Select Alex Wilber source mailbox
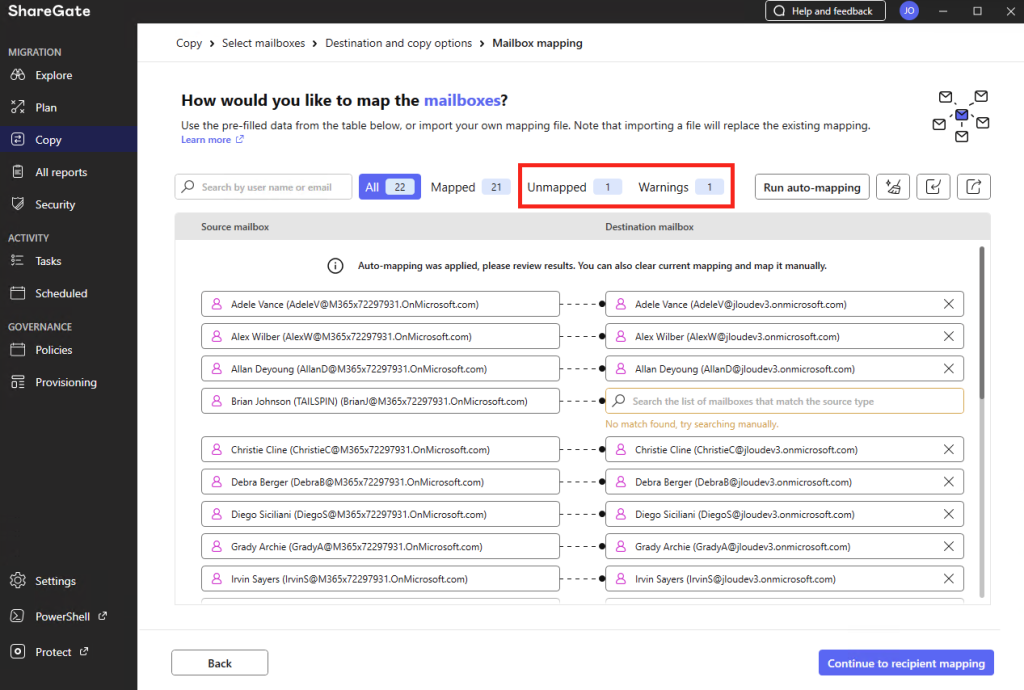This screenshot has height=690, width=1024. (x=380, y=337)
